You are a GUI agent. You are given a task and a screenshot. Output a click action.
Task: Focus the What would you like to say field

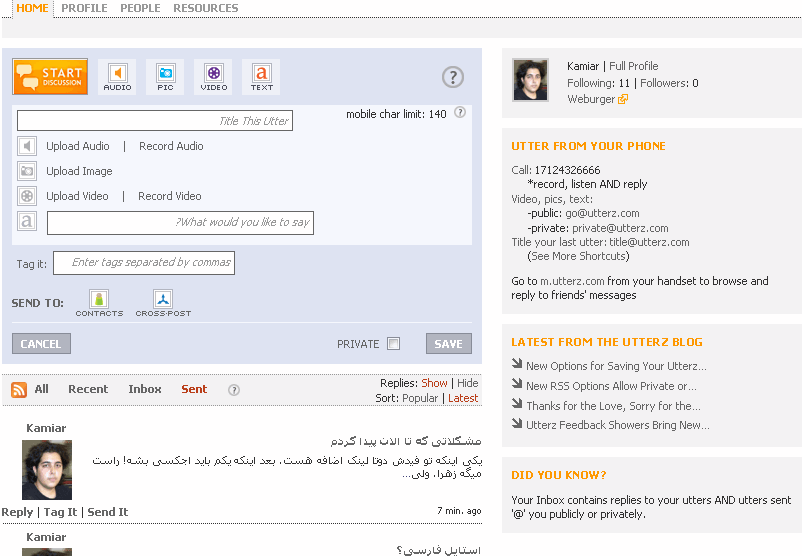coord(181,223)
